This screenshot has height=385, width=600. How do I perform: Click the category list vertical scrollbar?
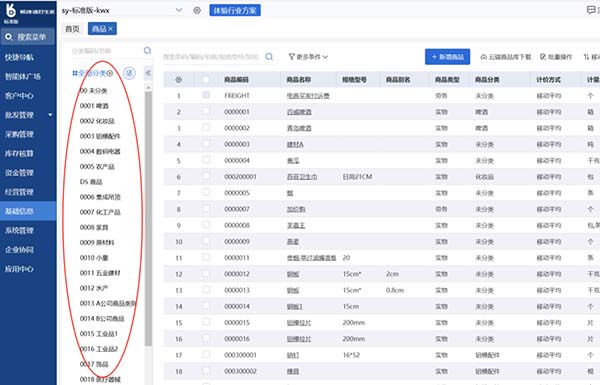[x=148, y=218]
